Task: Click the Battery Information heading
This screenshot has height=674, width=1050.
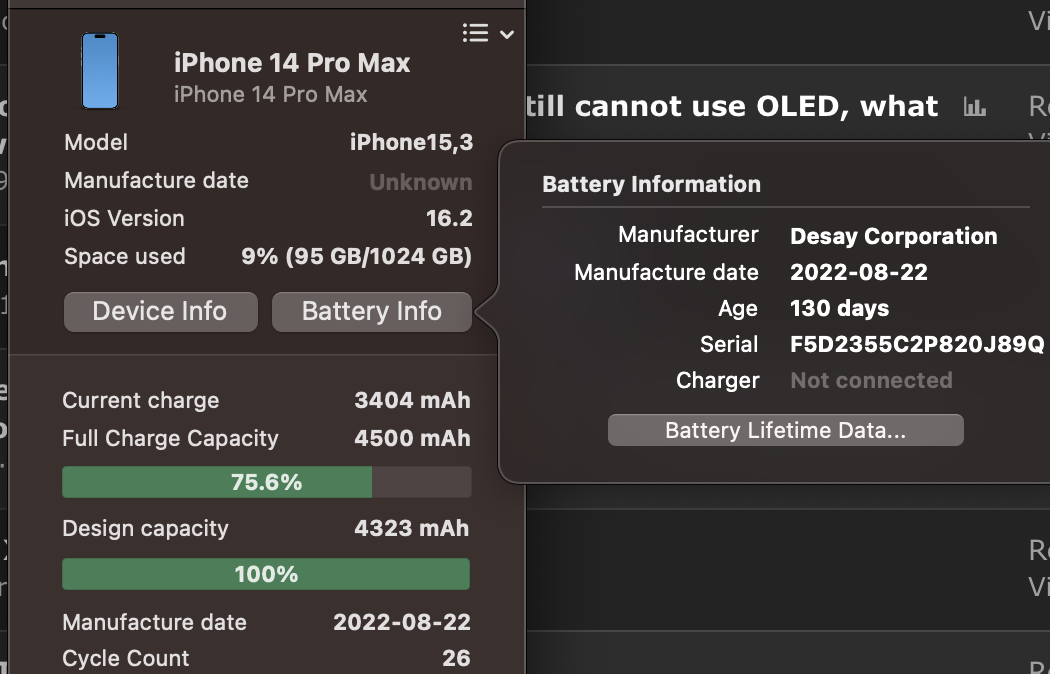Action: click(651, 184)
